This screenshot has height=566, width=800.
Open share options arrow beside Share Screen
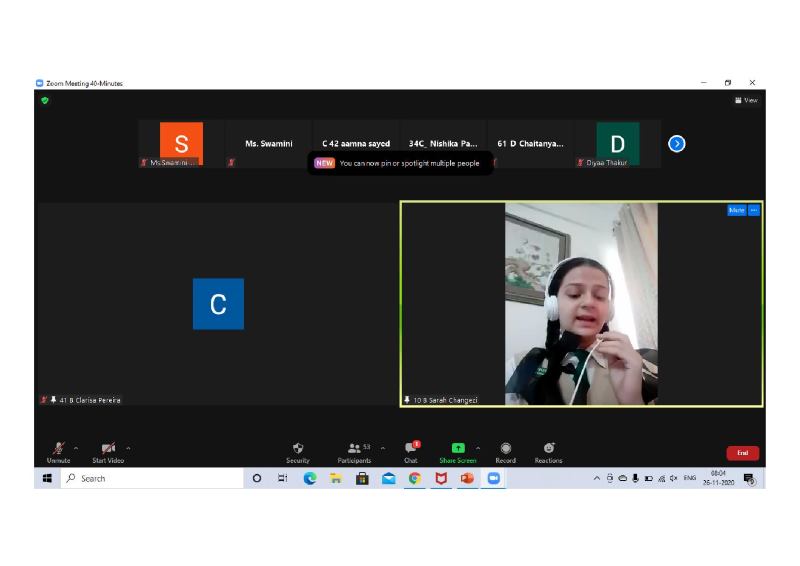[x=478, y=448]
